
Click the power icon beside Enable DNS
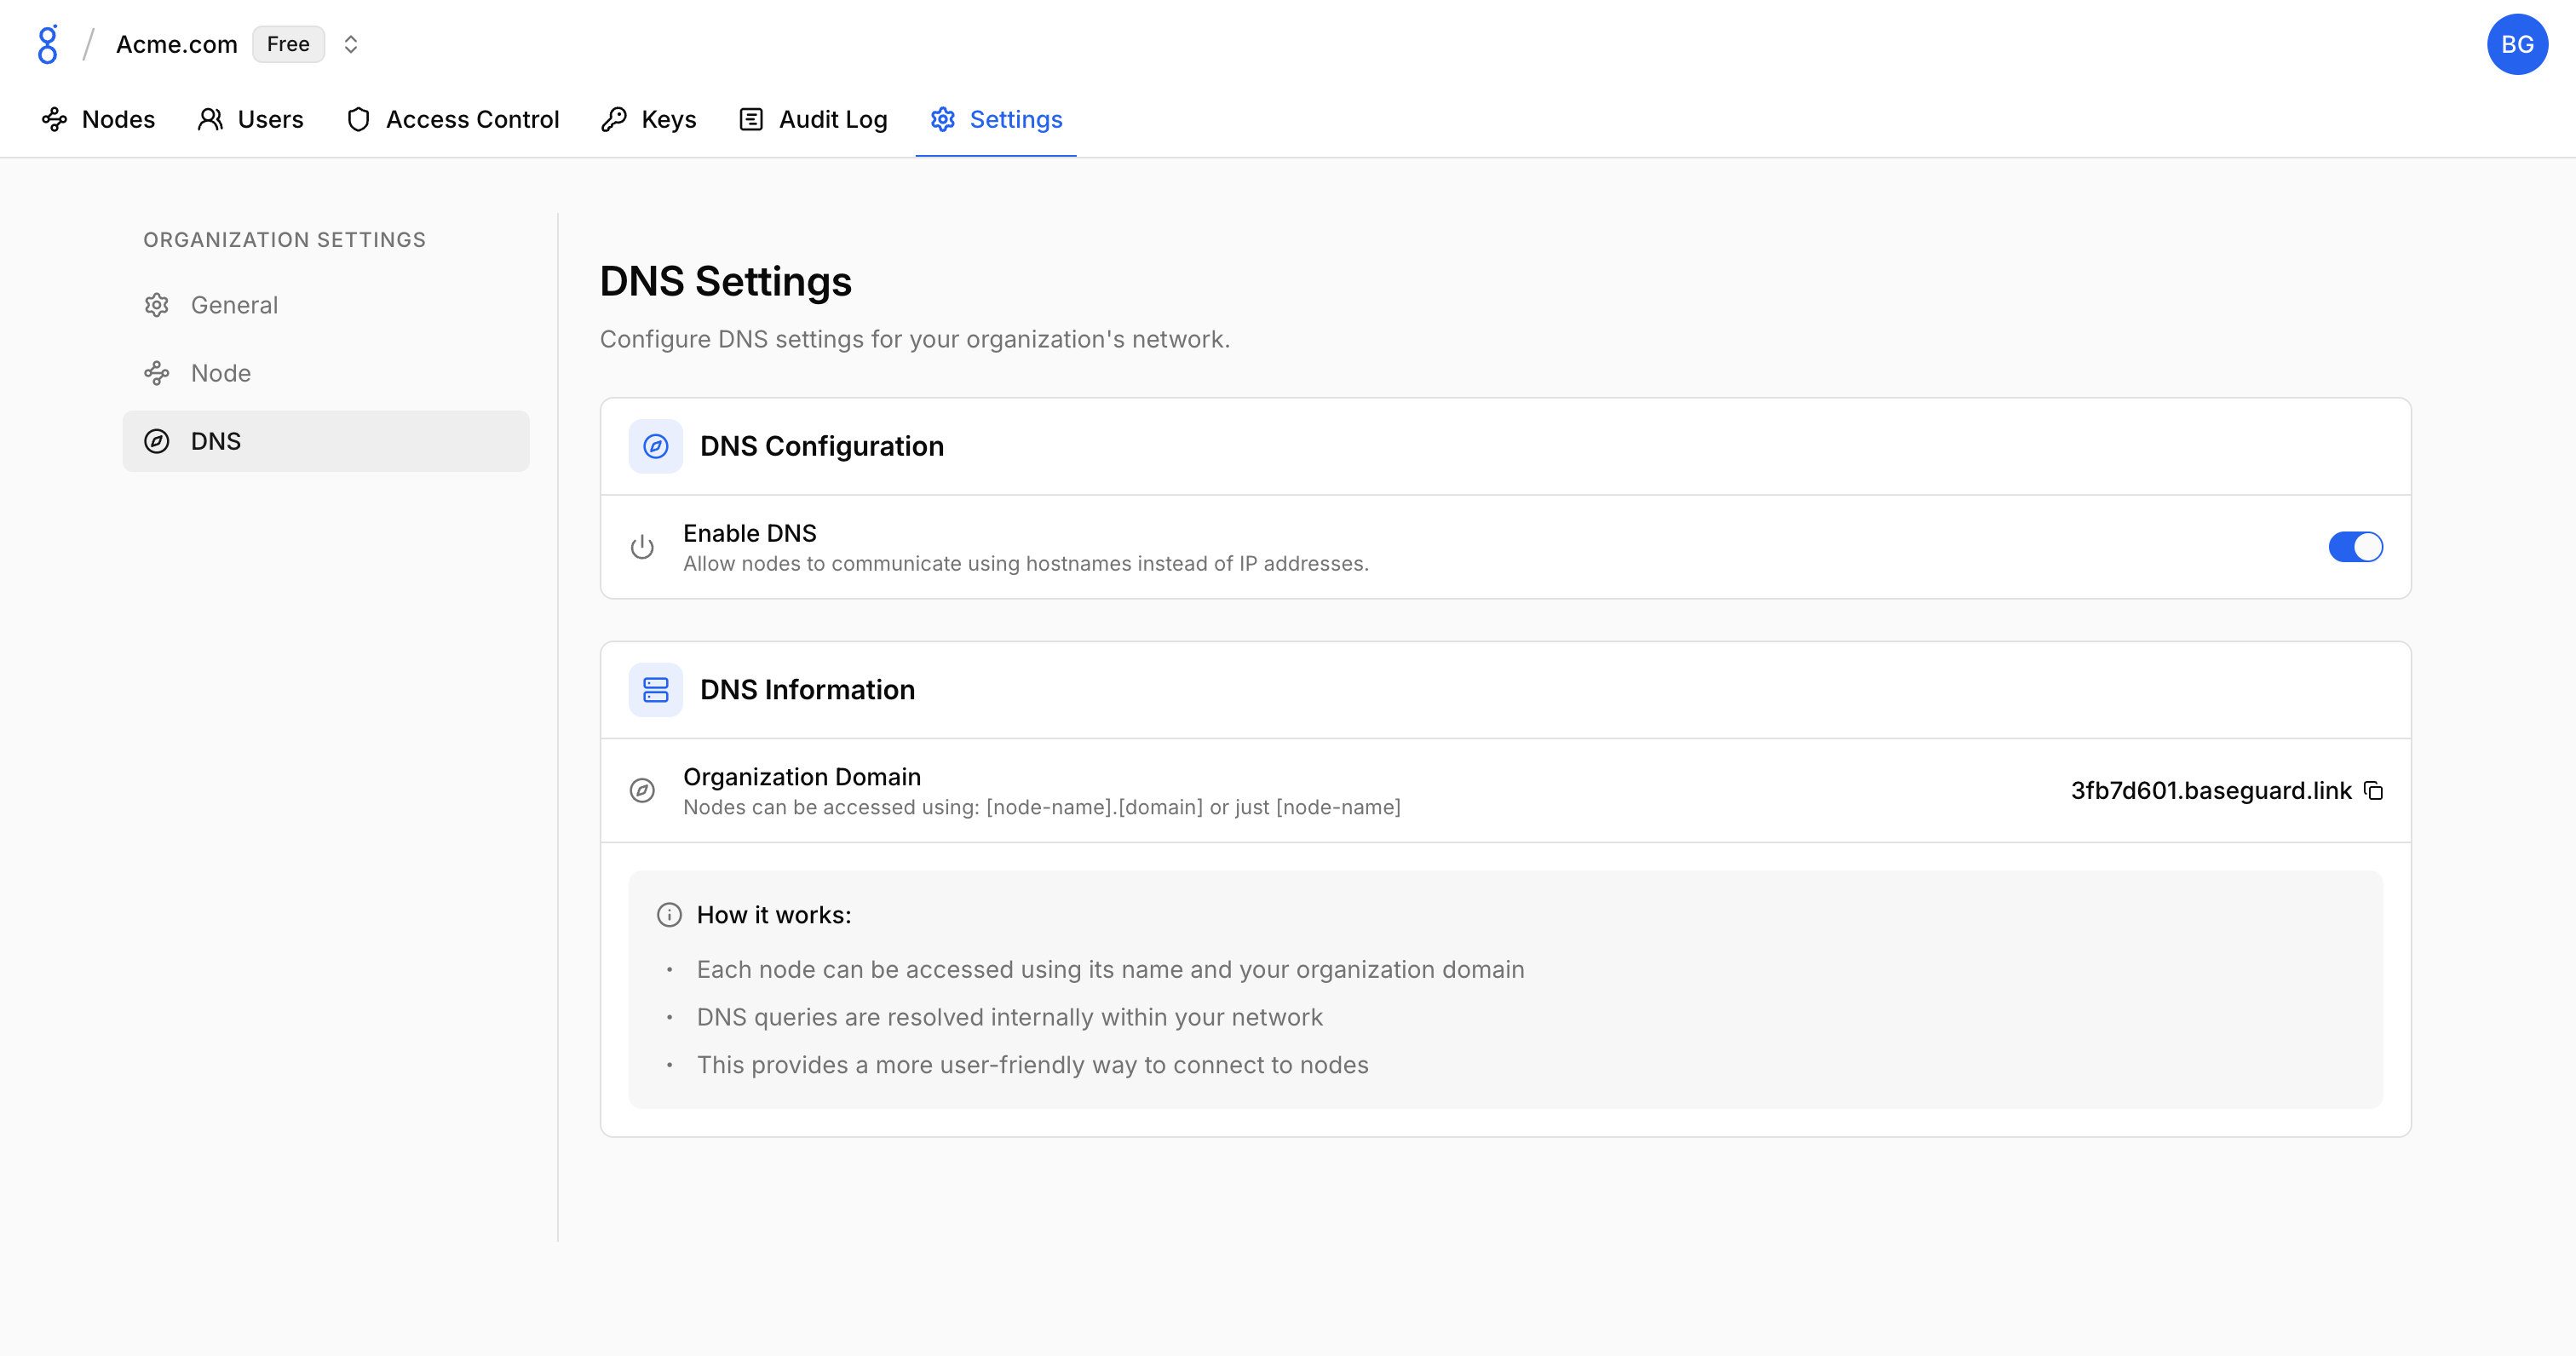(x=642, y=547)
